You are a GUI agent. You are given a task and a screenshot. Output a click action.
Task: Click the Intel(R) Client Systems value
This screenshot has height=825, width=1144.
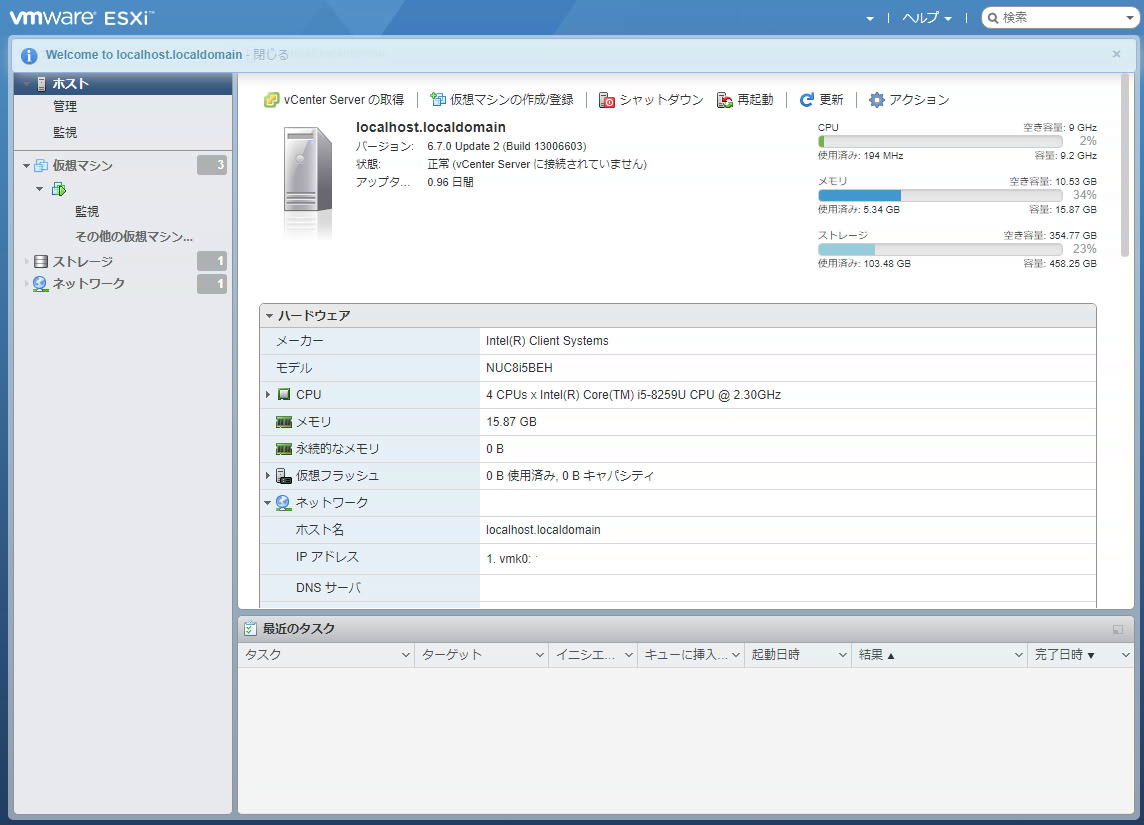pos(547,341)
